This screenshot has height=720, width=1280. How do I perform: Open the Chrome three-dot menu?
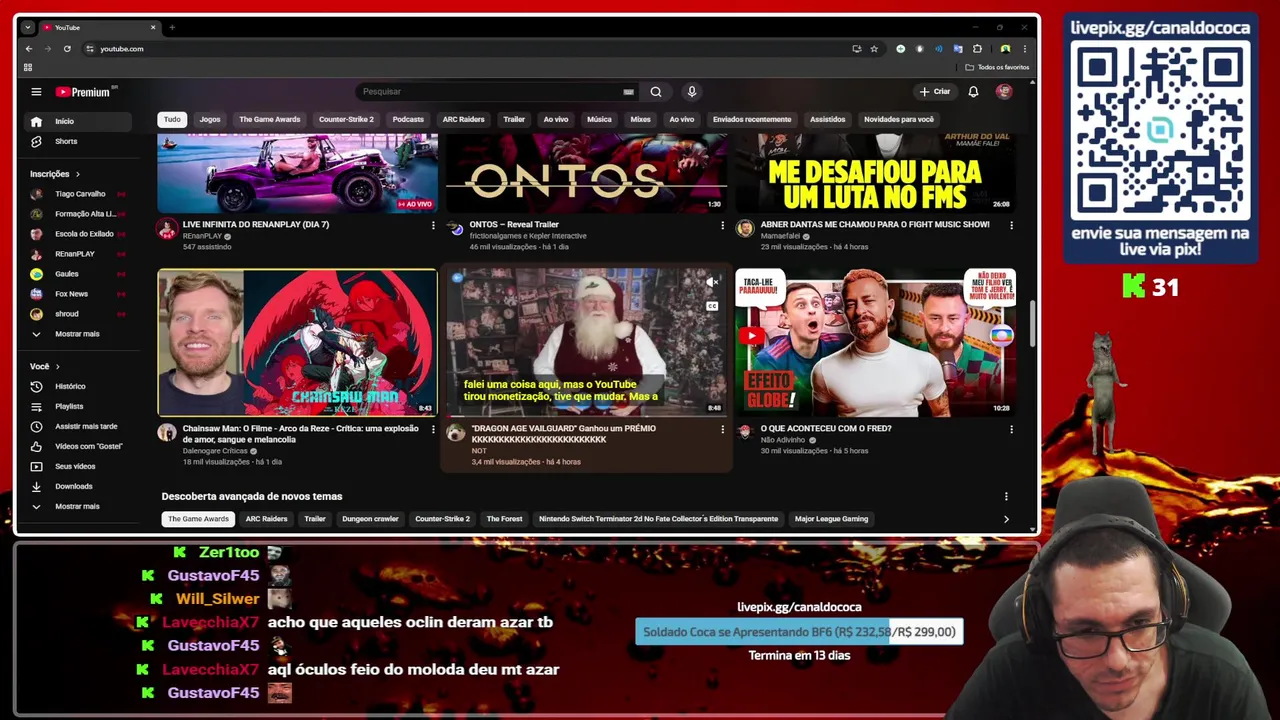(1024, 49)
